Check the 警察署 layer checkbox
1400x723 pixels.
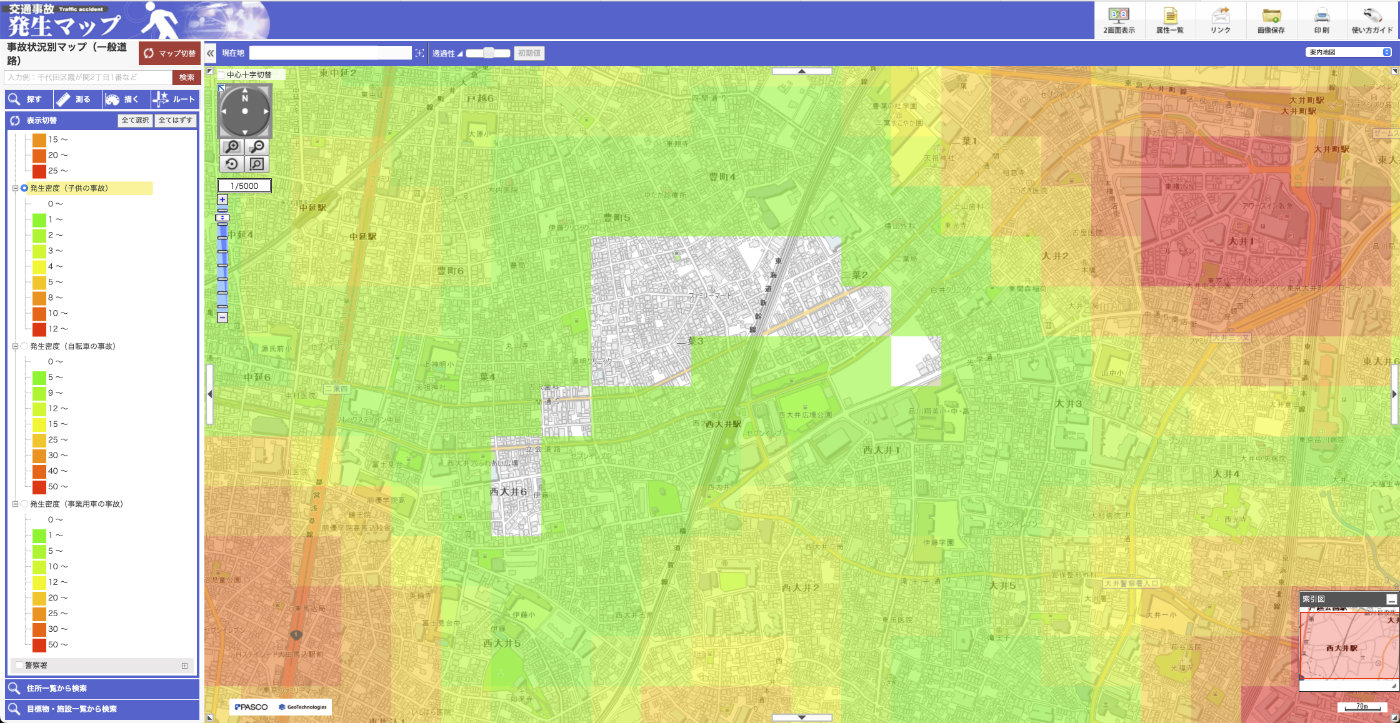click(19, 665)
